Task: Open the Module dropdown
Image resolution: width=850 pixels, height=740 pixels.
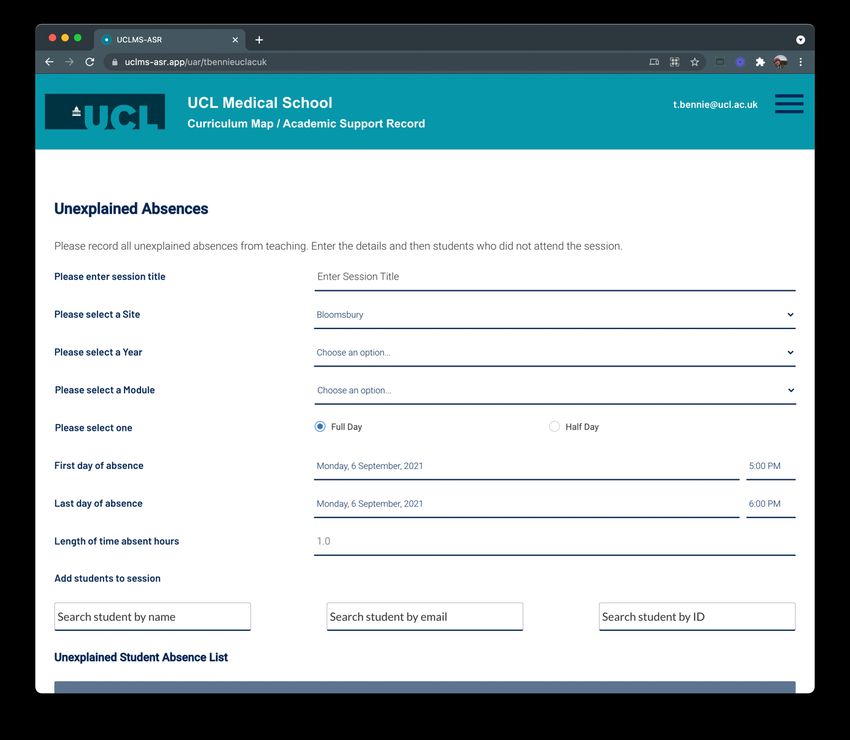Action: [x=555, y=391]
